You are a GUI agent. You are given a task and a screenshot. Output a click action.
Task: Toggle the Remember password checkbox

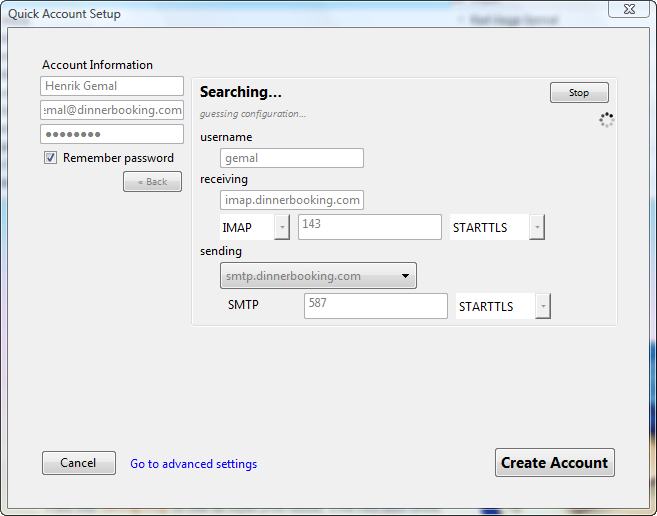coord(50,158)
